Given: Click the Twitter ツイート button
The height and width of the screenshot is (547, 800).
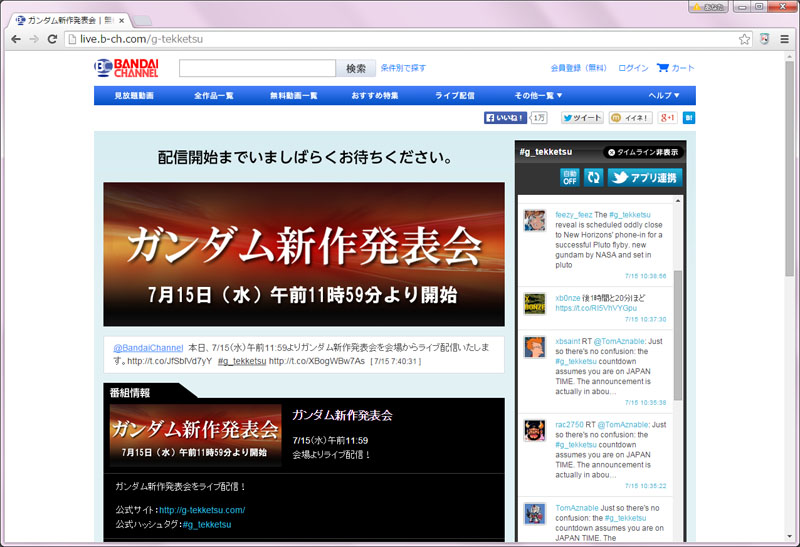Looking at the screenshot, I should (582, 118).
